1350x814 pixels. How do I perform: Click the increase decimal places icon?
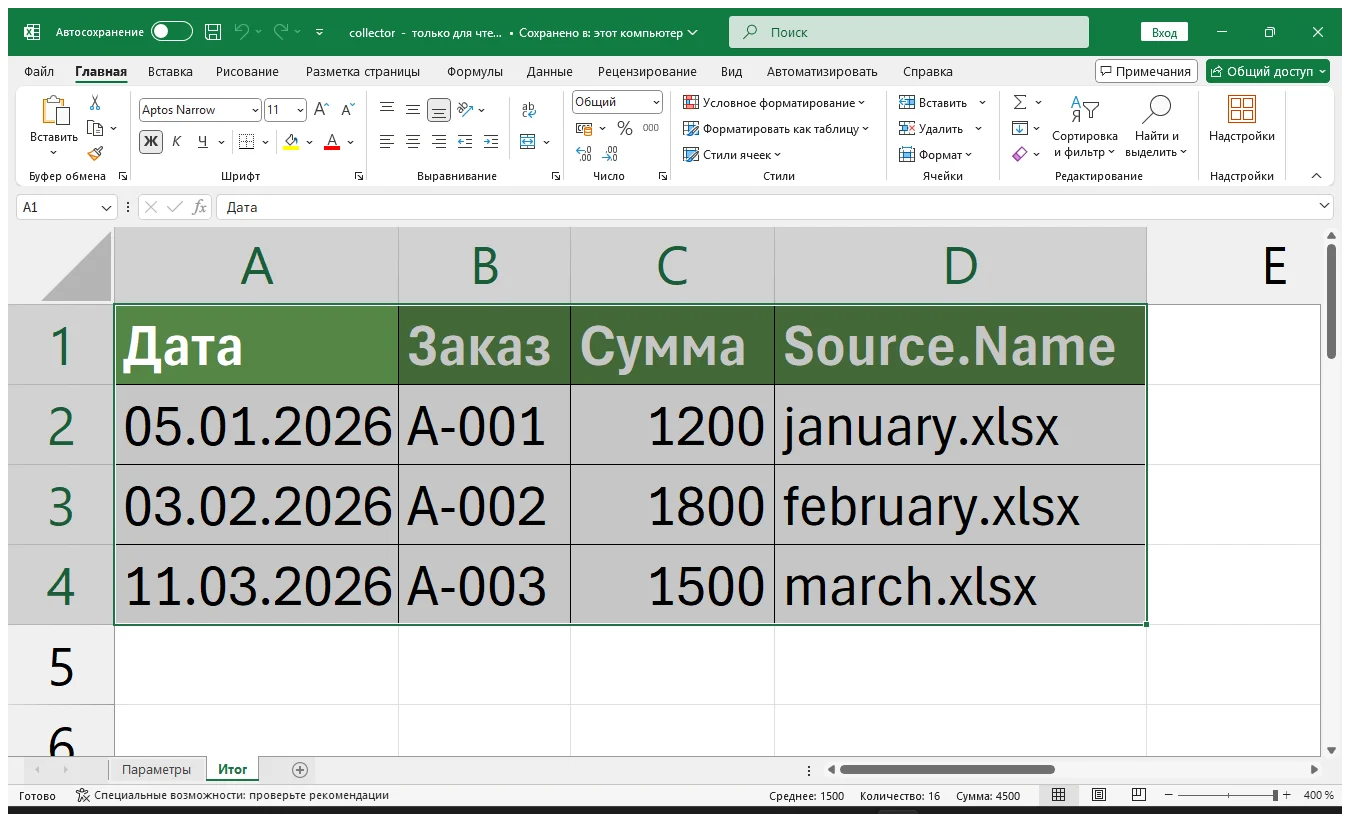click(584, 154)
